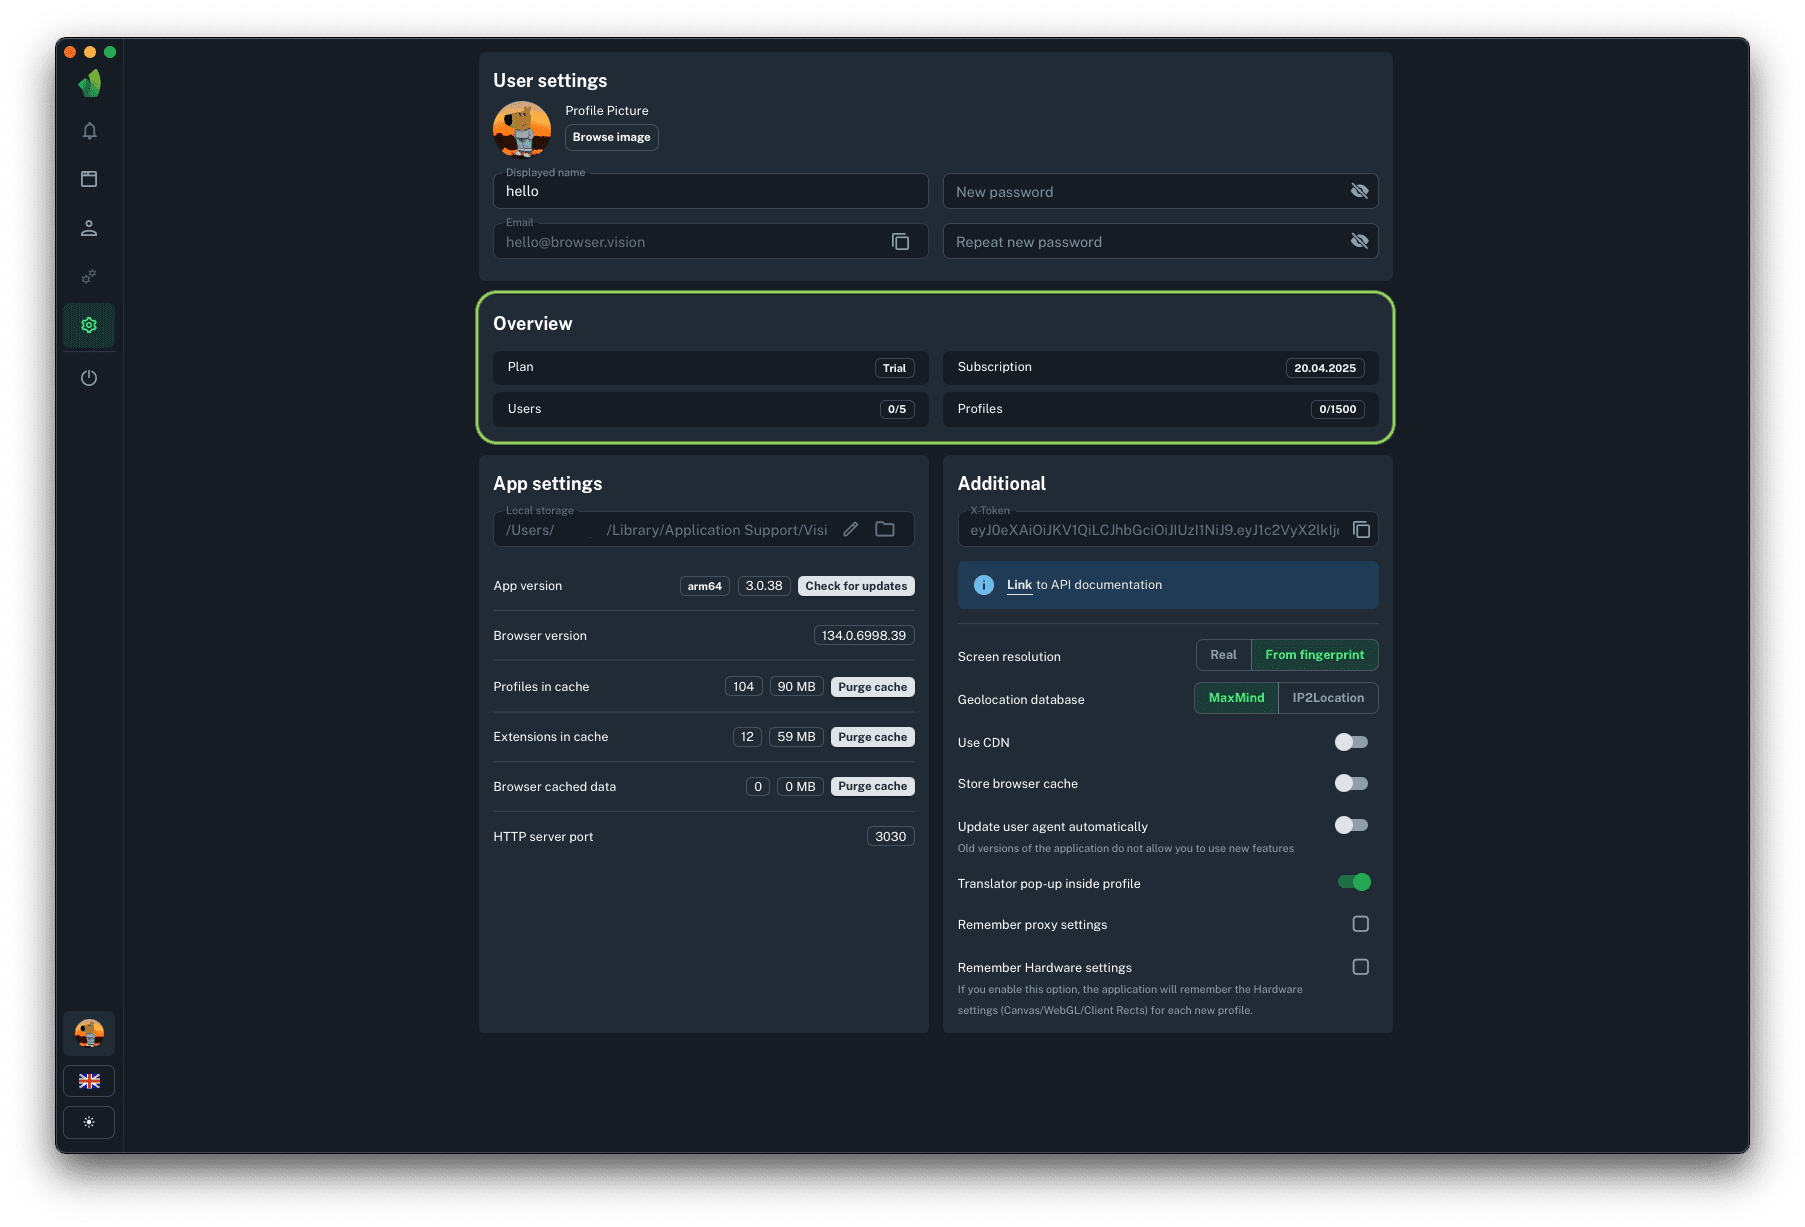
Task: Enable the Use CDN toggle
Action: click(x=1351, y=742)
